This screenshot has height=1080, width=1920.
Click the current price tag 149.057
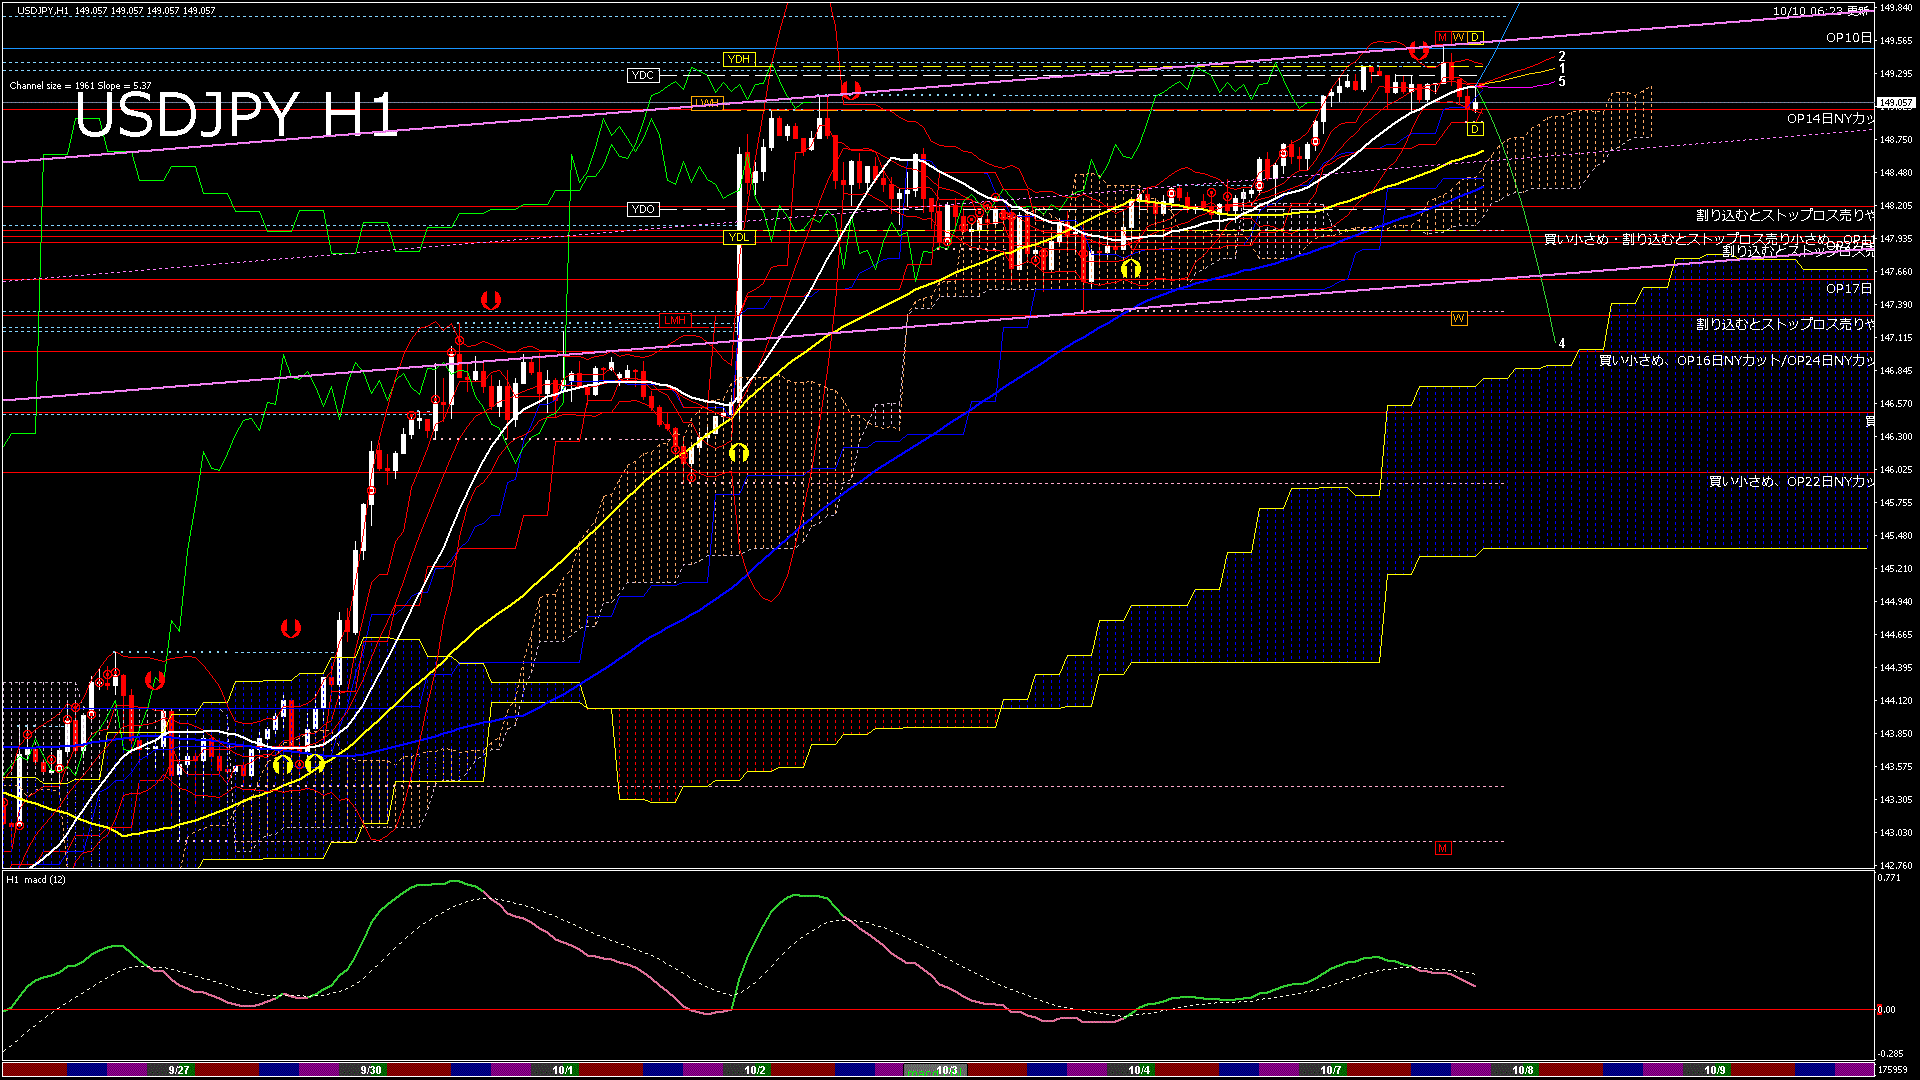coord(1895,103)
